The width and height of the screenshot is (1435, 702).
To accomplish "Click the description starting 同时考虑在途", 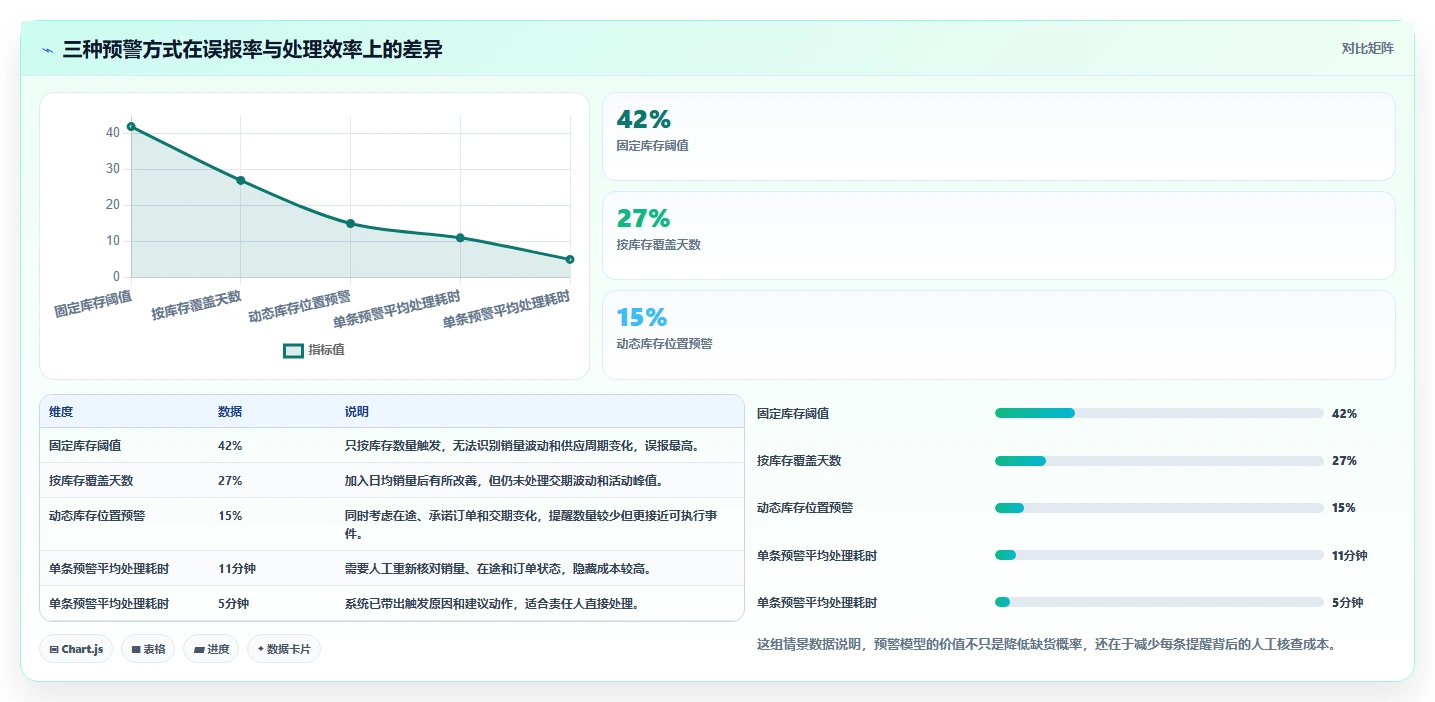I will click(x=531, y=525).
